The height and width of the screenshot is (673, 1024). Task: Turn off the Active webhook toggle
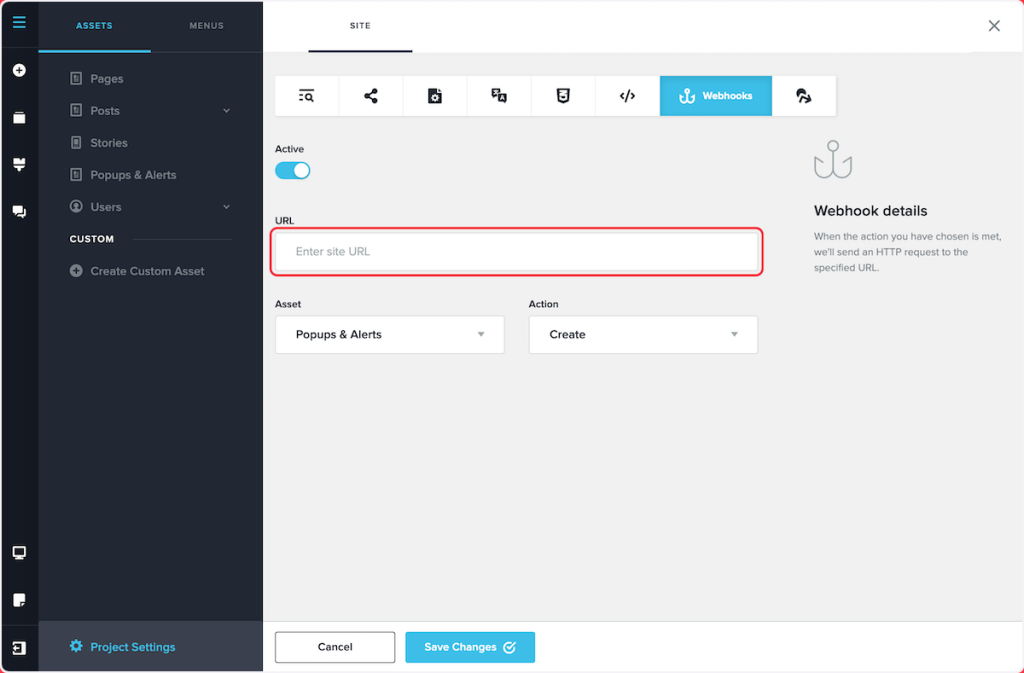pyautogui.click(x=293, y=170)
